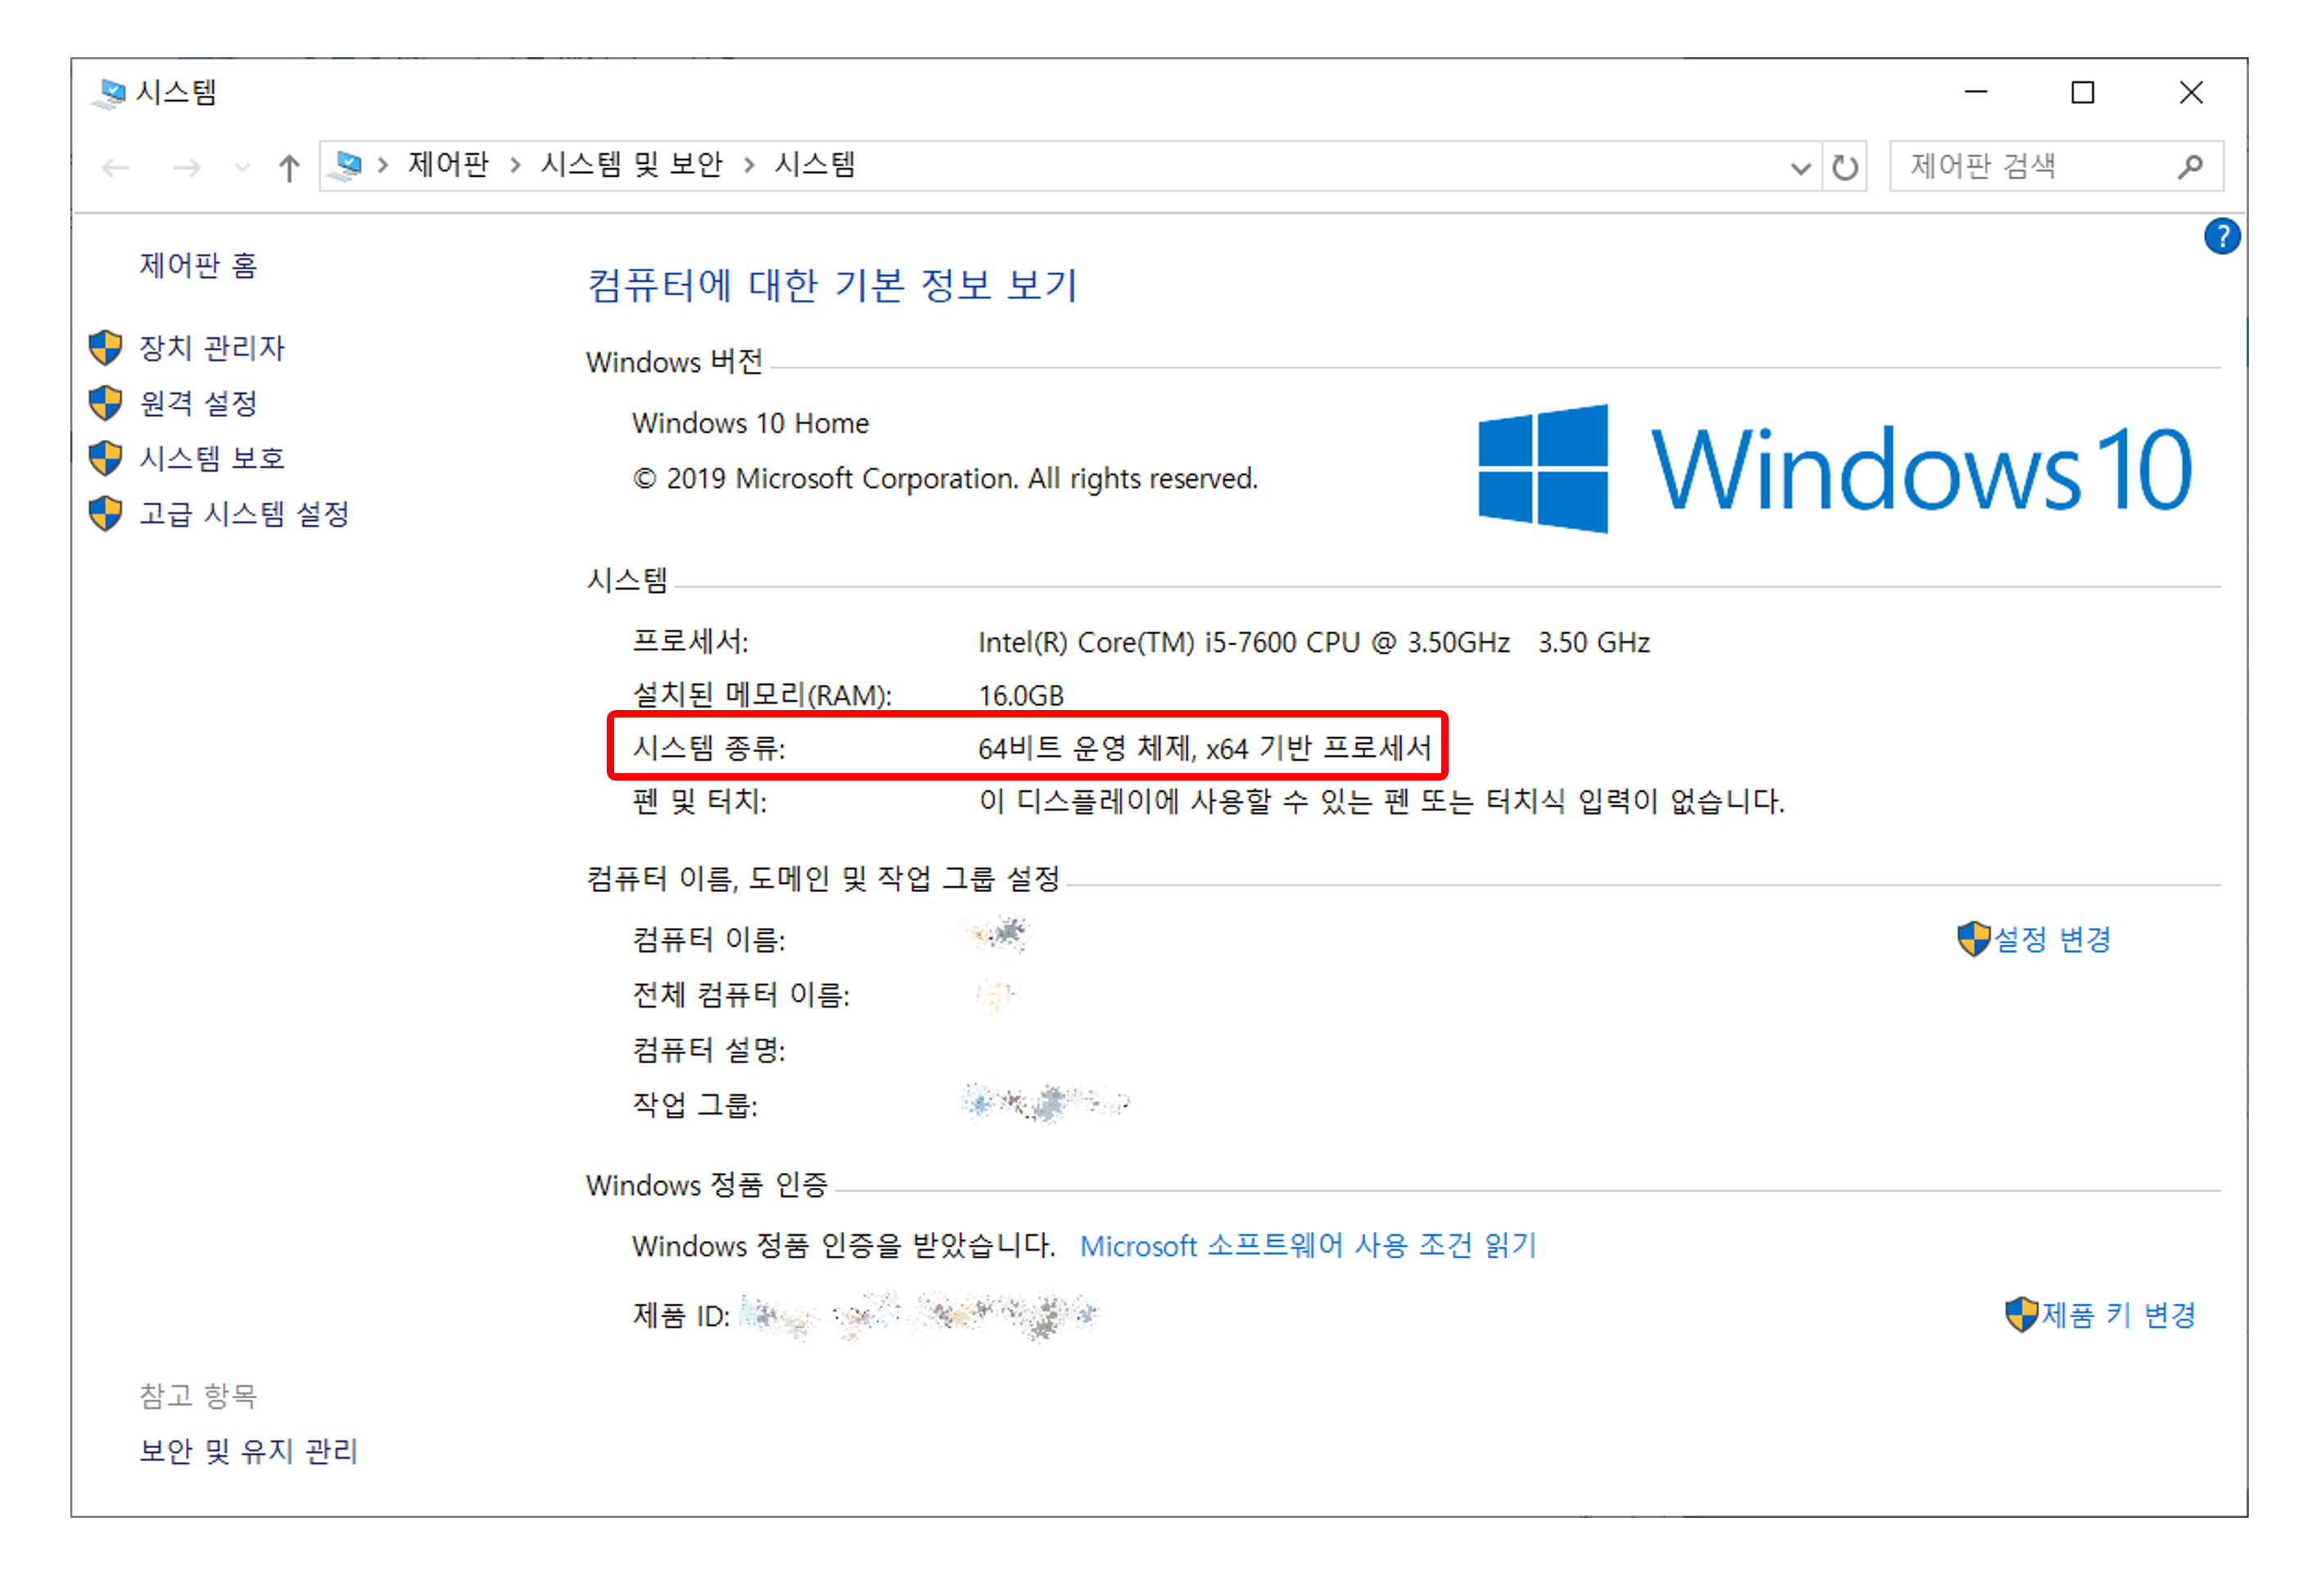
Task: Open 시스템 보호 link
Action: (x=212, y=458)
